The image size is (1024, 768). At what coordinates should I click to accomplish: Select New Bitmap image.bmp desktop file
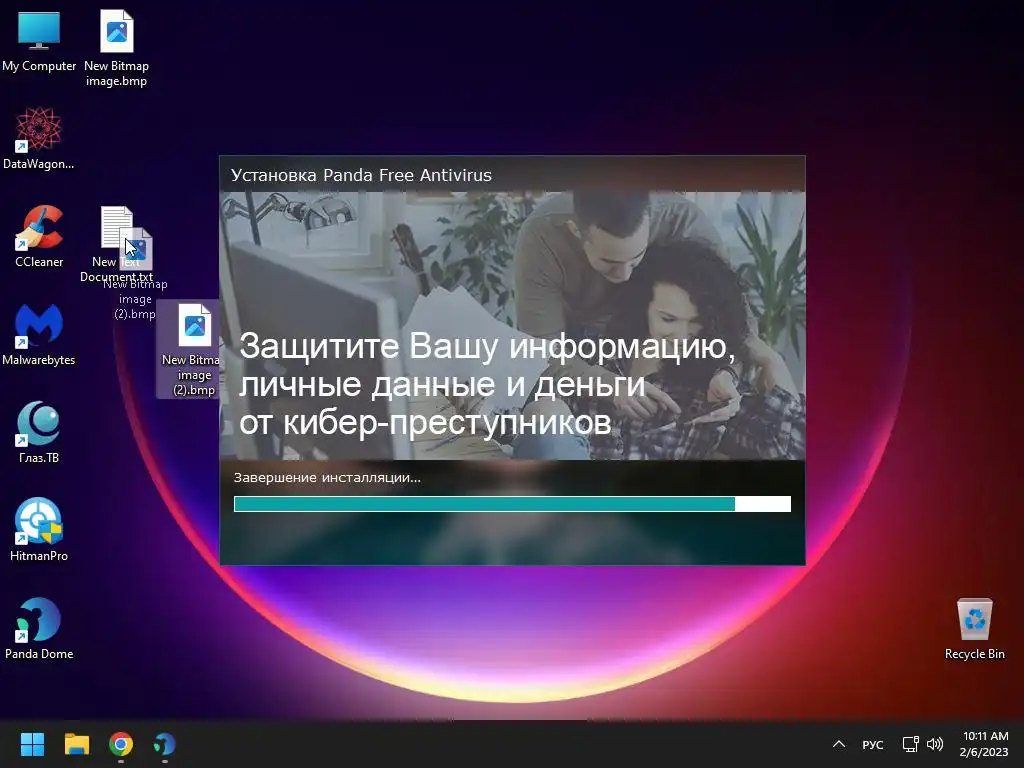click(116, 48)
